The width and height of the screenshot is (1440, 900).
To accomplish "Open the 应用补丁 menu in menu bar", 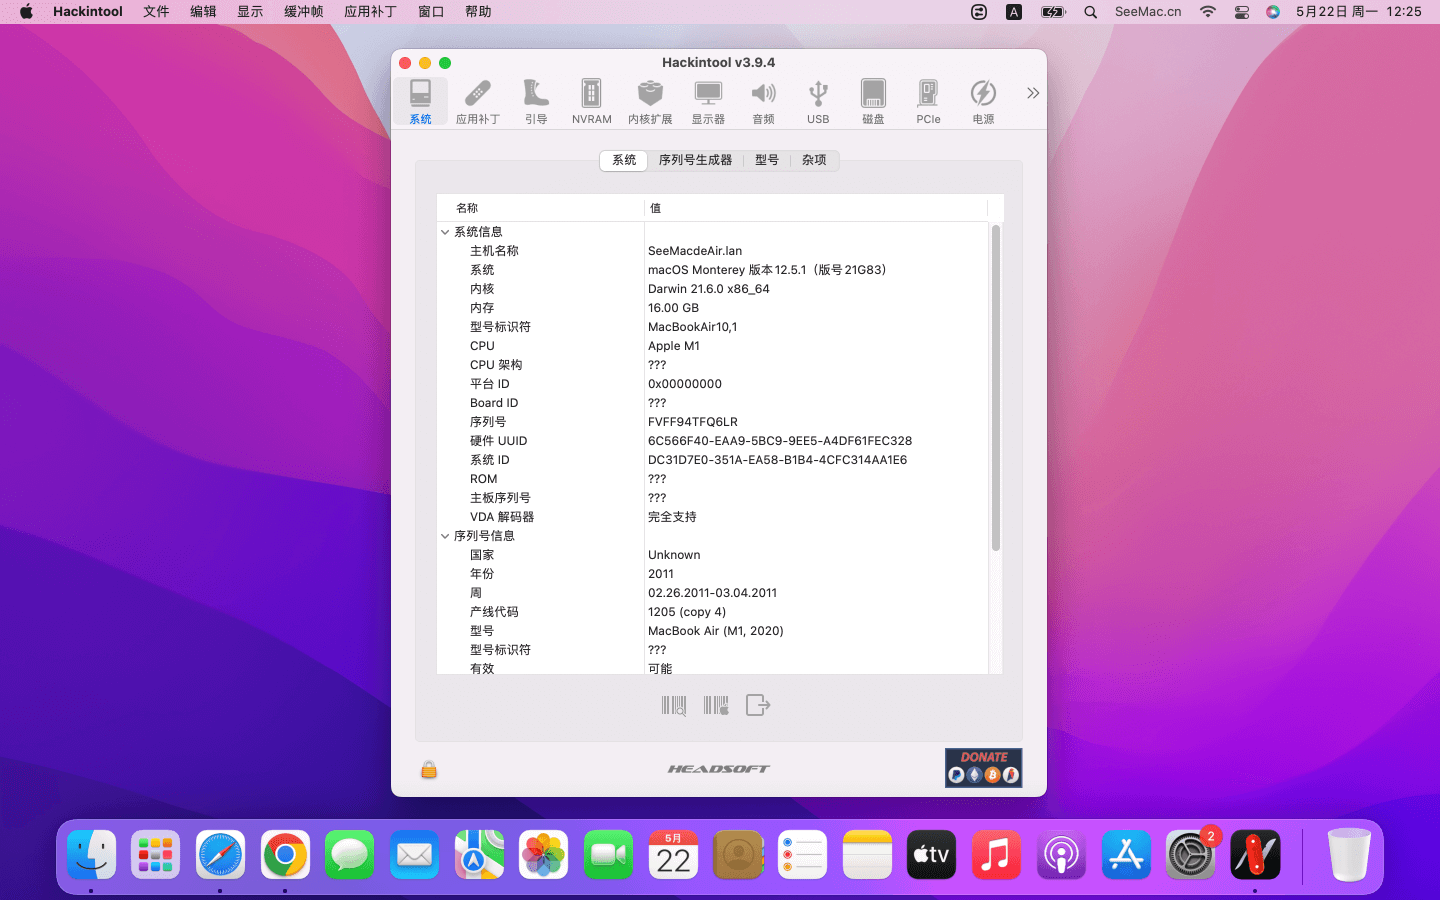I will click(x=370, y=12).
